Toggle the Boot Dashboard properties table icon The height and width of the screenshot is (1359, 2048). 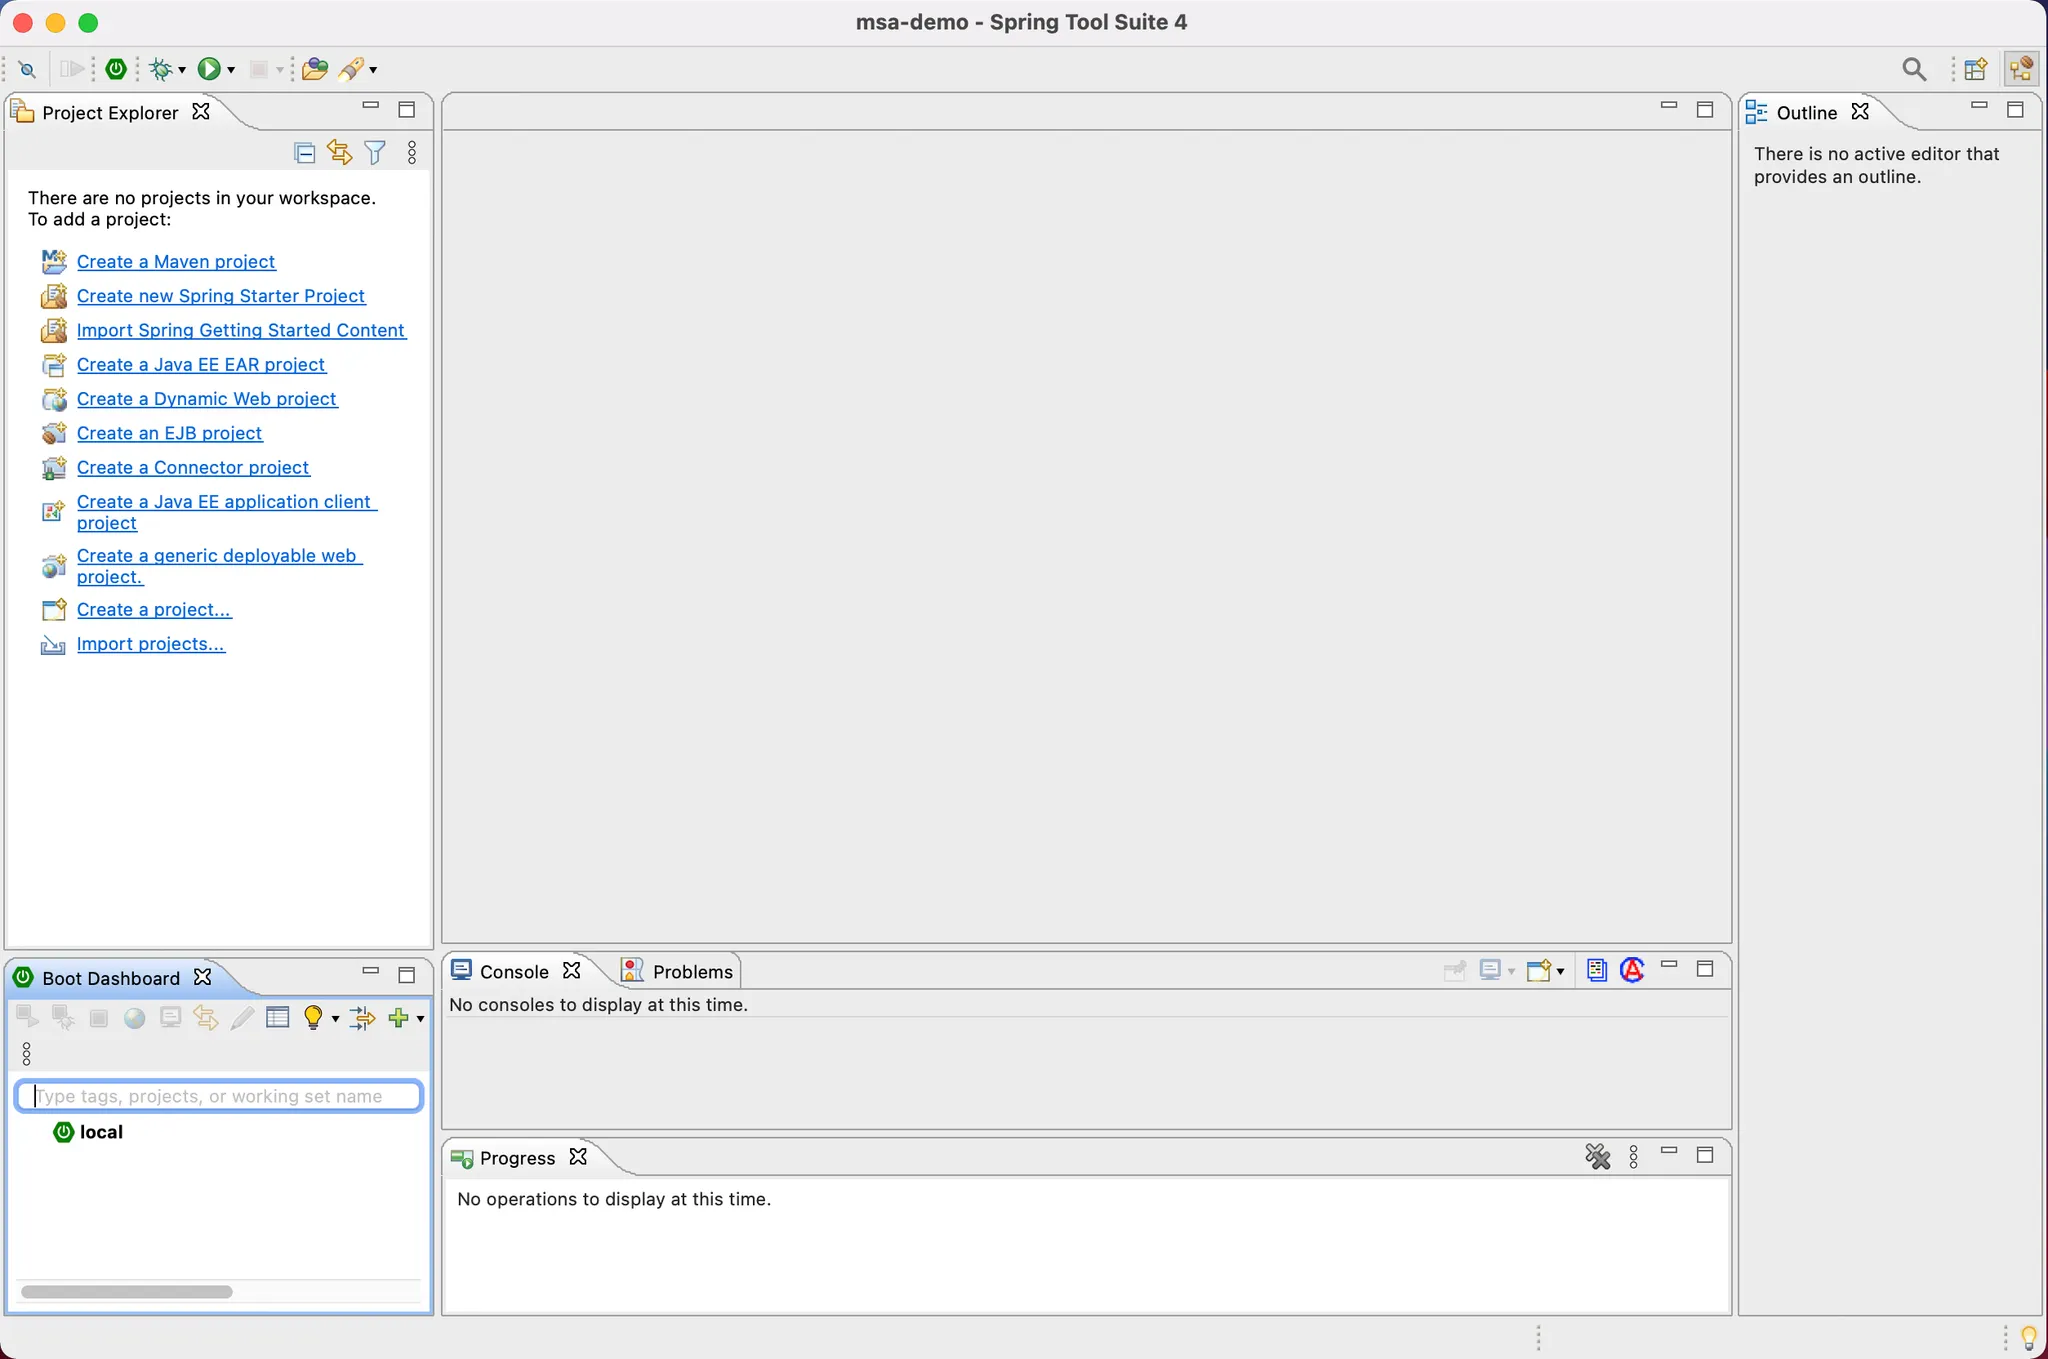click(x=278, y=1018)
